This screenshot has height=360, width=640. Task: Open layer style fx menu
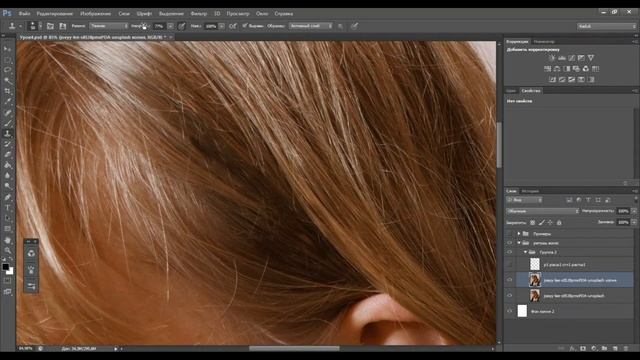572,349
